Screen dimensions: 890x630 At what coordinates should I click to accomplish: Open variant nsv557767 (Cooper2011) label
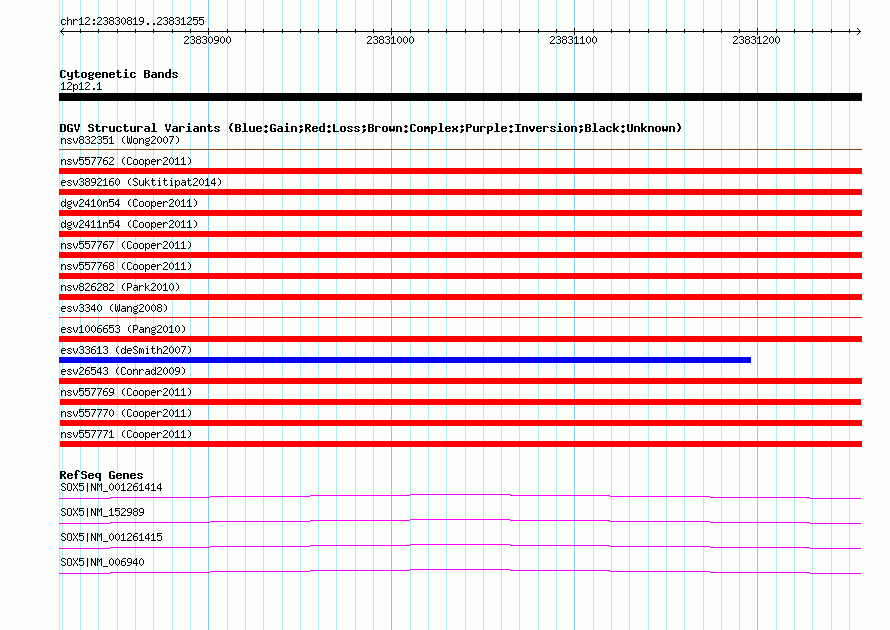point(126,245)
